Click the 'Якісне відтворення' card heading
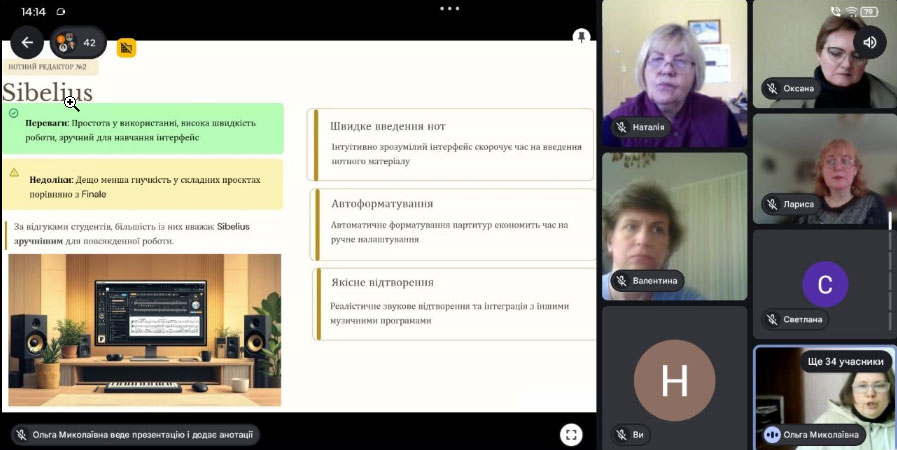This screenshot has height=450, width=897. 382,282
